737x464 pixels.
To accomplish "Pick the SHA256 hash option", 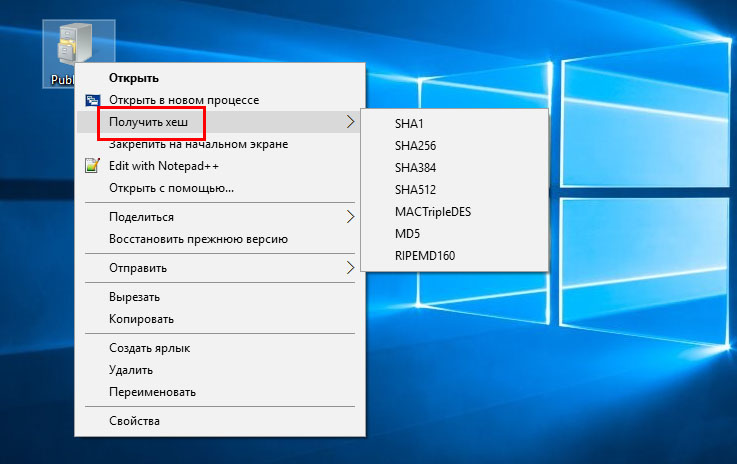I will [x=416, y=146].
